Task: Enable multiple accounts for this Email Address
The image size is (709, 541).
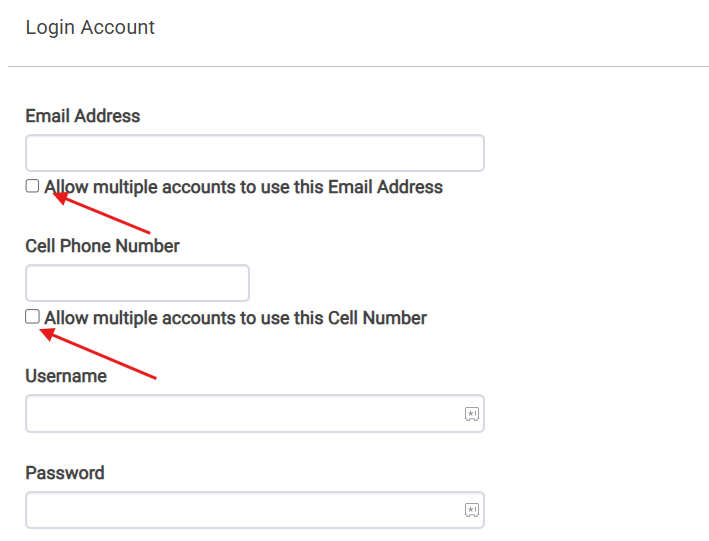Action: tap(32, 186)
